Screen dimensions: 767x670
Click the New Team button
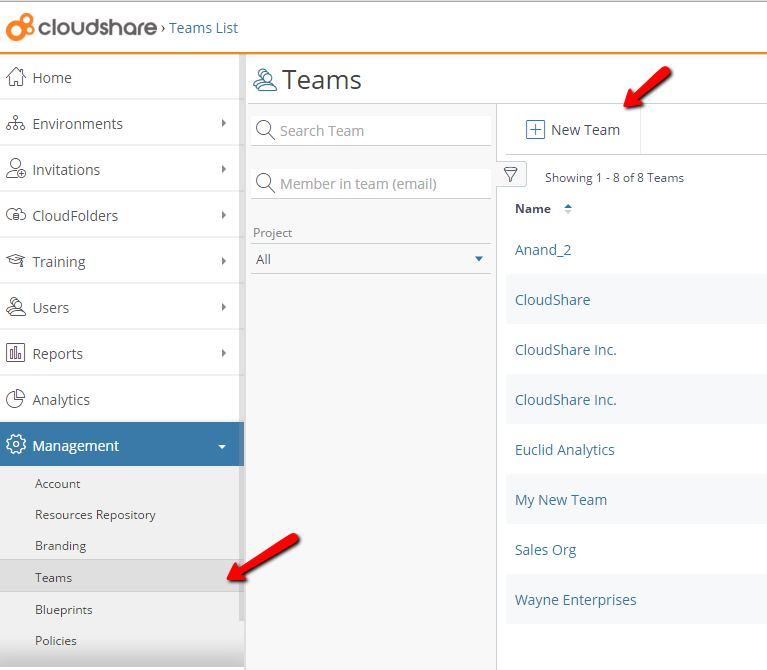point(573,130)
